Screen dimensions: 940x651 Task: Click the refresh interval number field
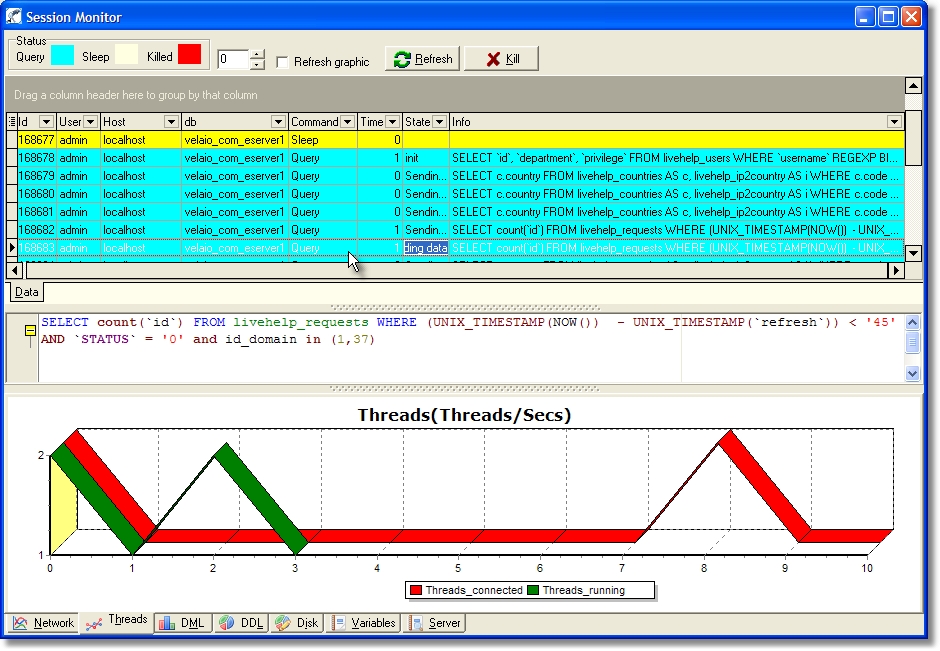[233, 59]
